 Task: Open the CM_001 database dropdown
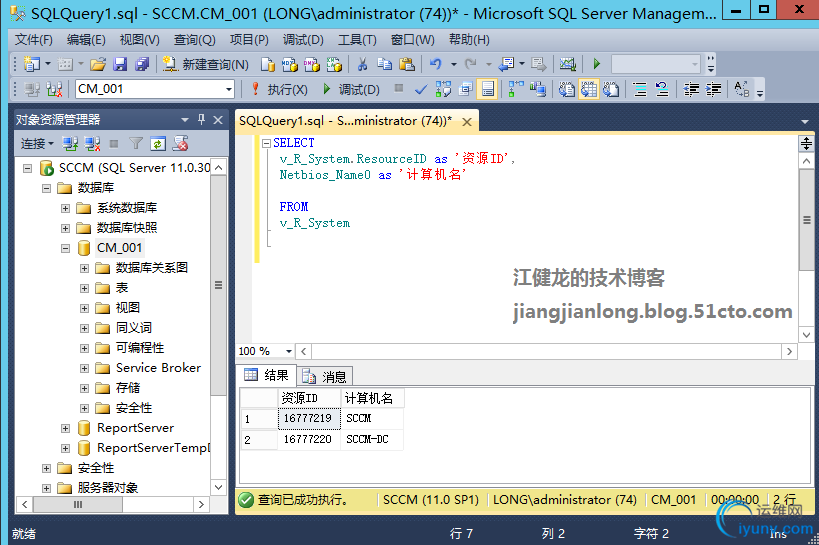point(229,89)
